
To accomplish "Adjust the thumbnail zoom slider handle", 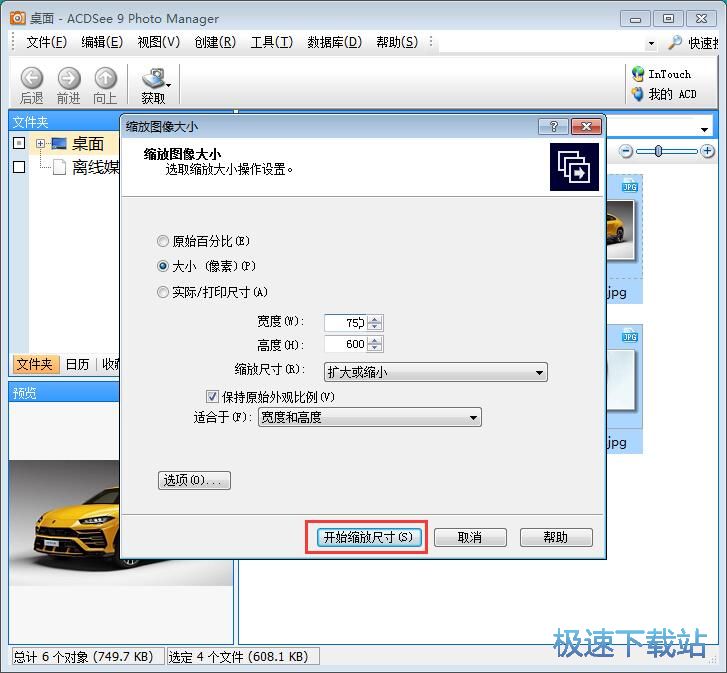I will 658,151.
